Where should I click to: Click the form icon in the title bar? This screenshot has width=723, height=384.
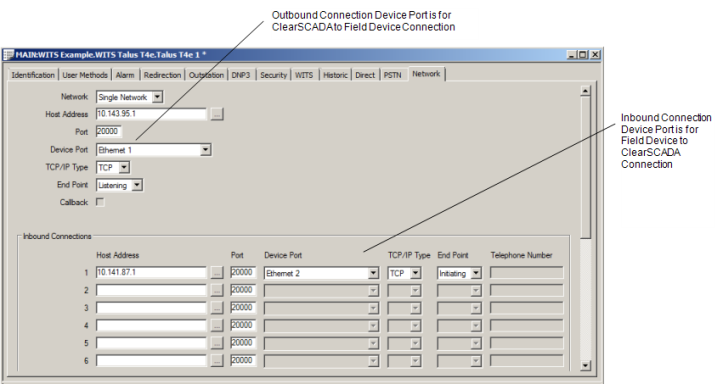[9, 55]
